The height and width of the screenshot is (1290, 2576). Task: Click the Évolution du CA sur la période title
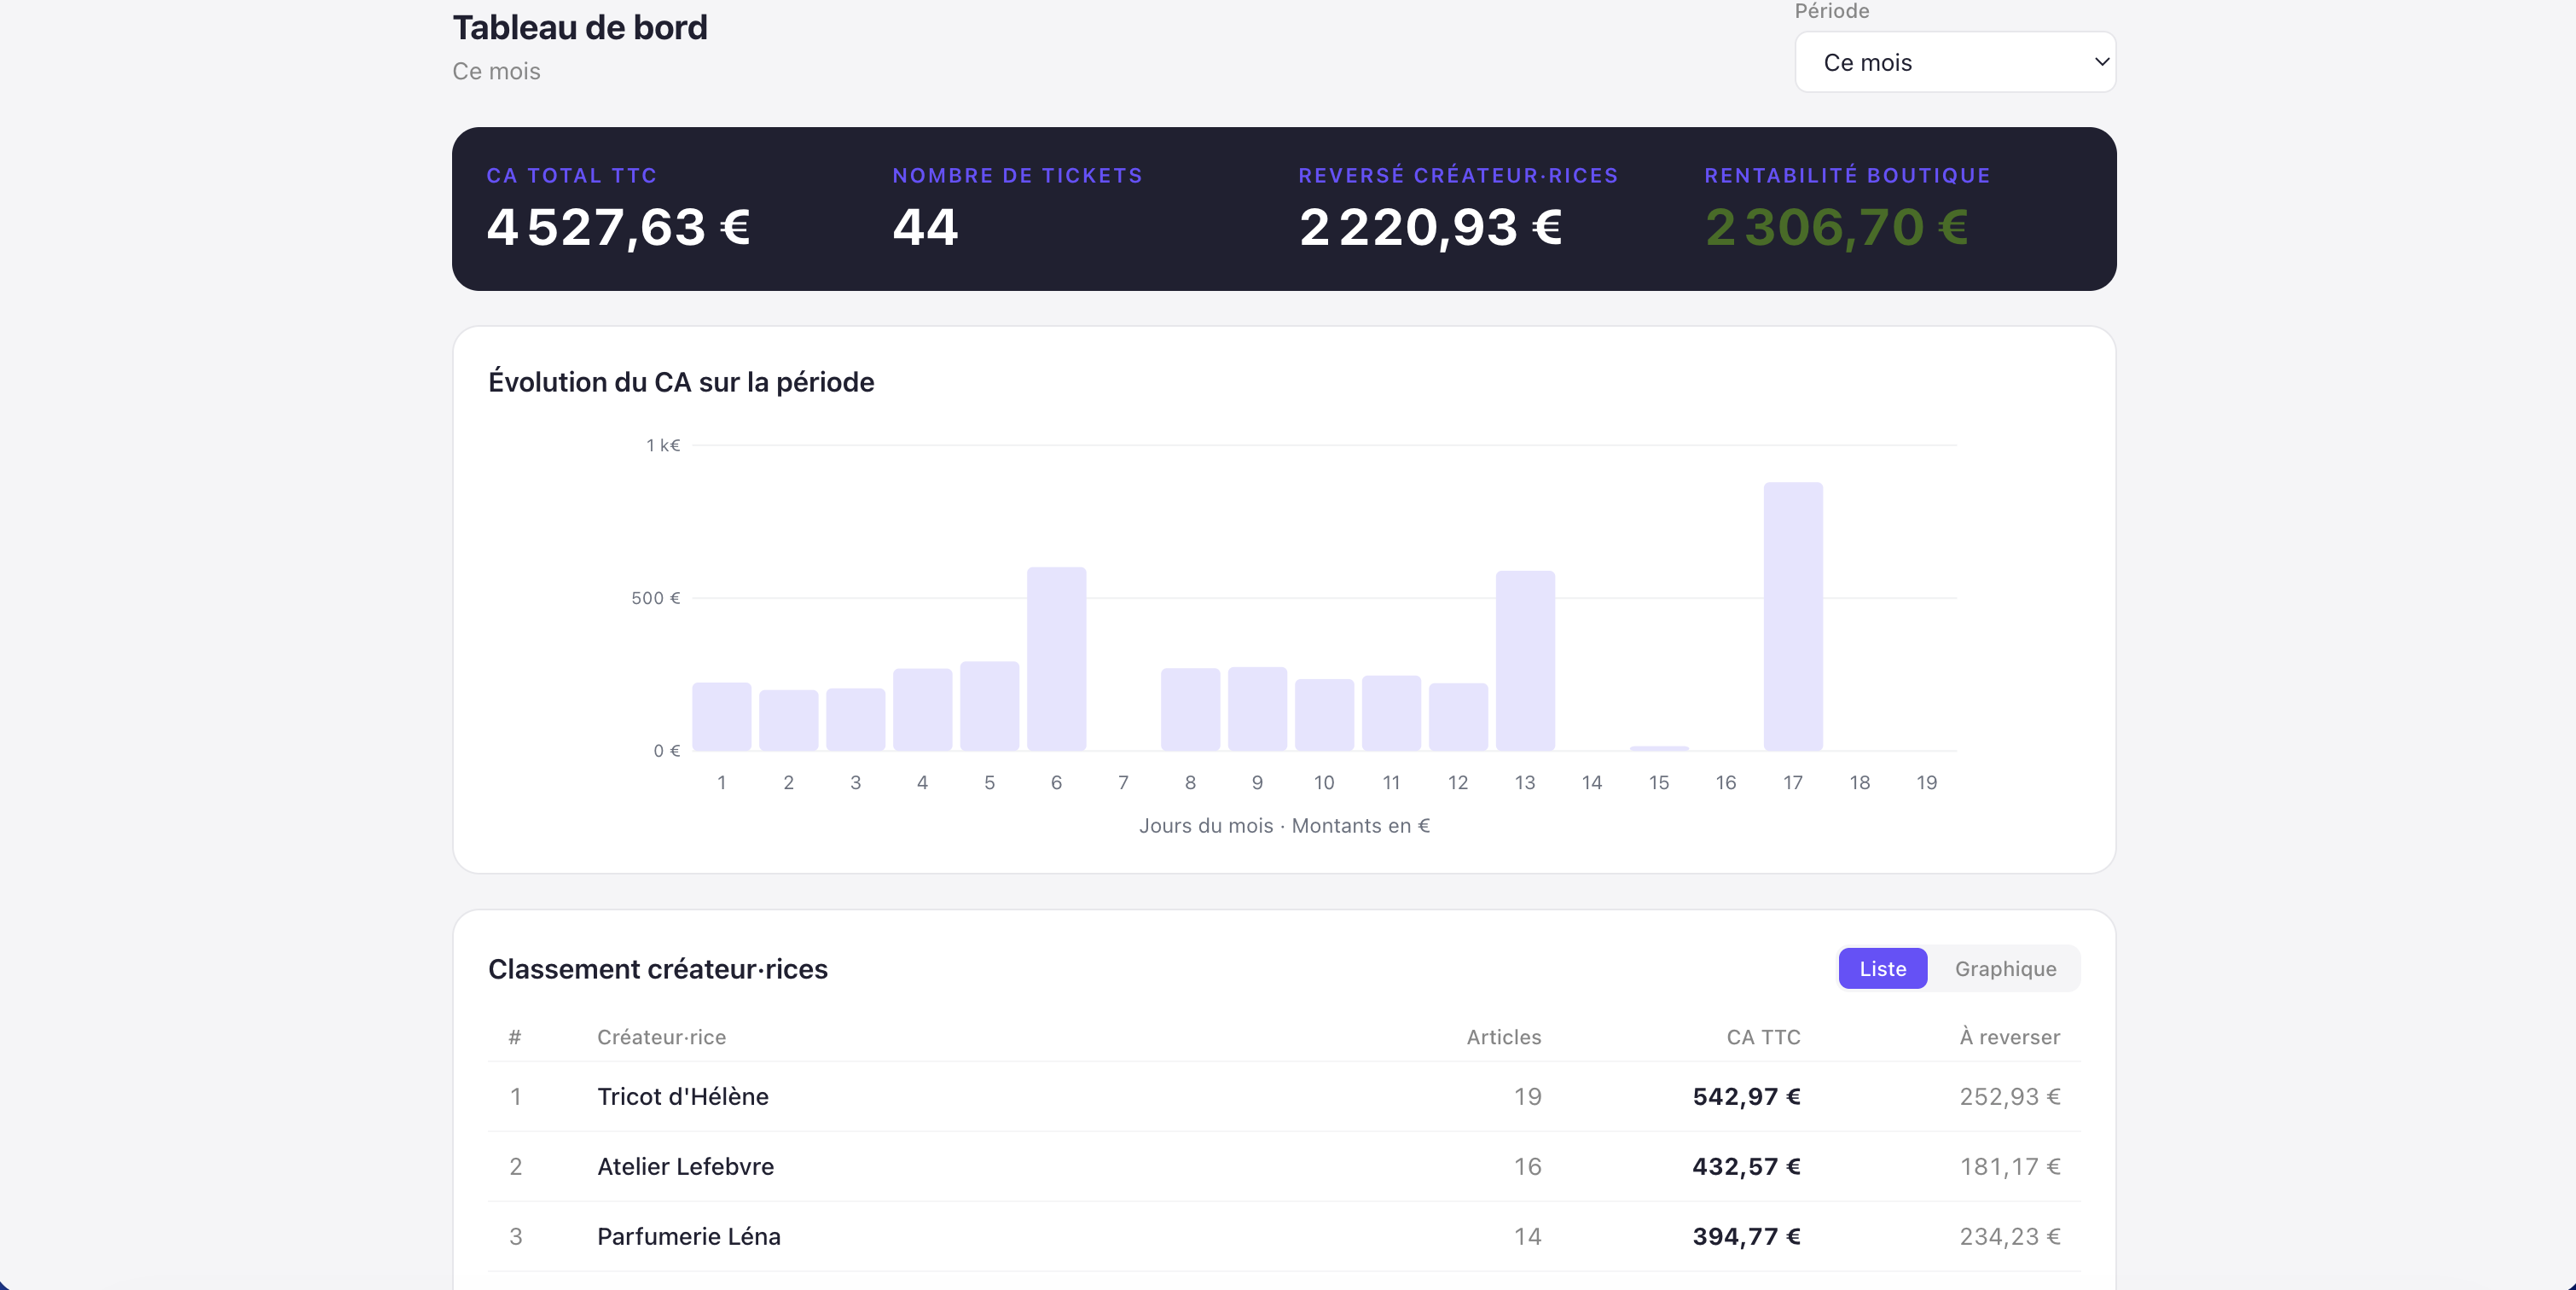(x=681, y=382)
